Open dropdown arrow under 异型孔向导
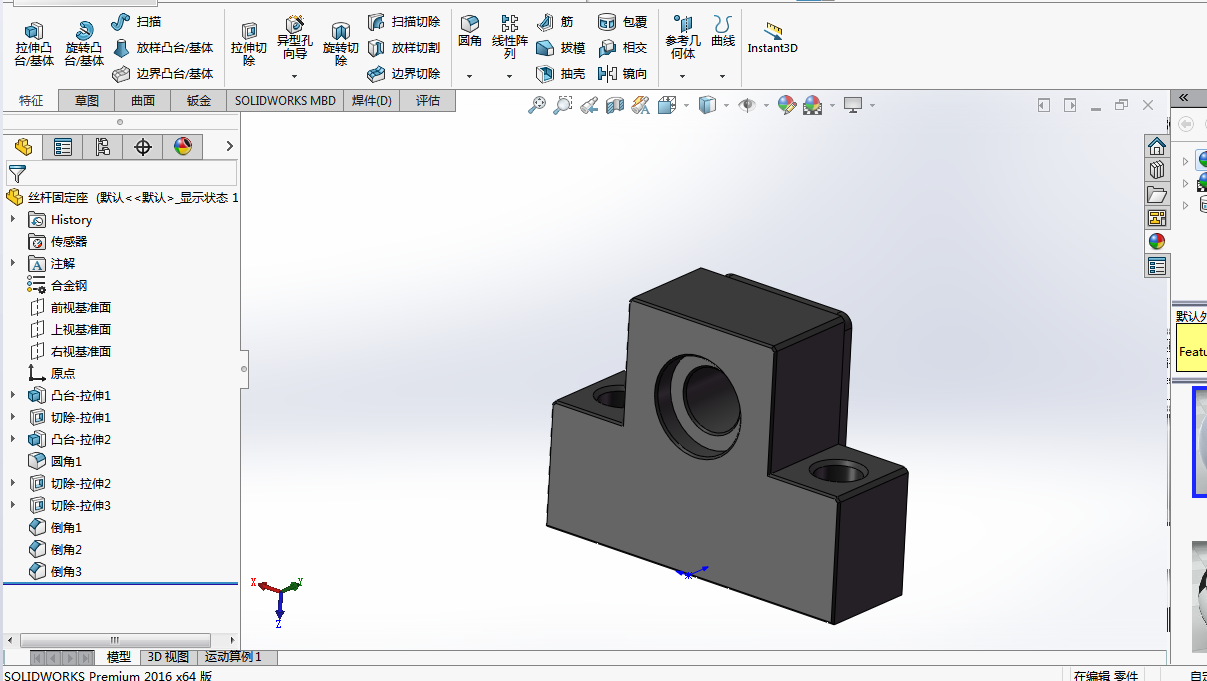Viewport: 1207px width, 681px height. 294,76
